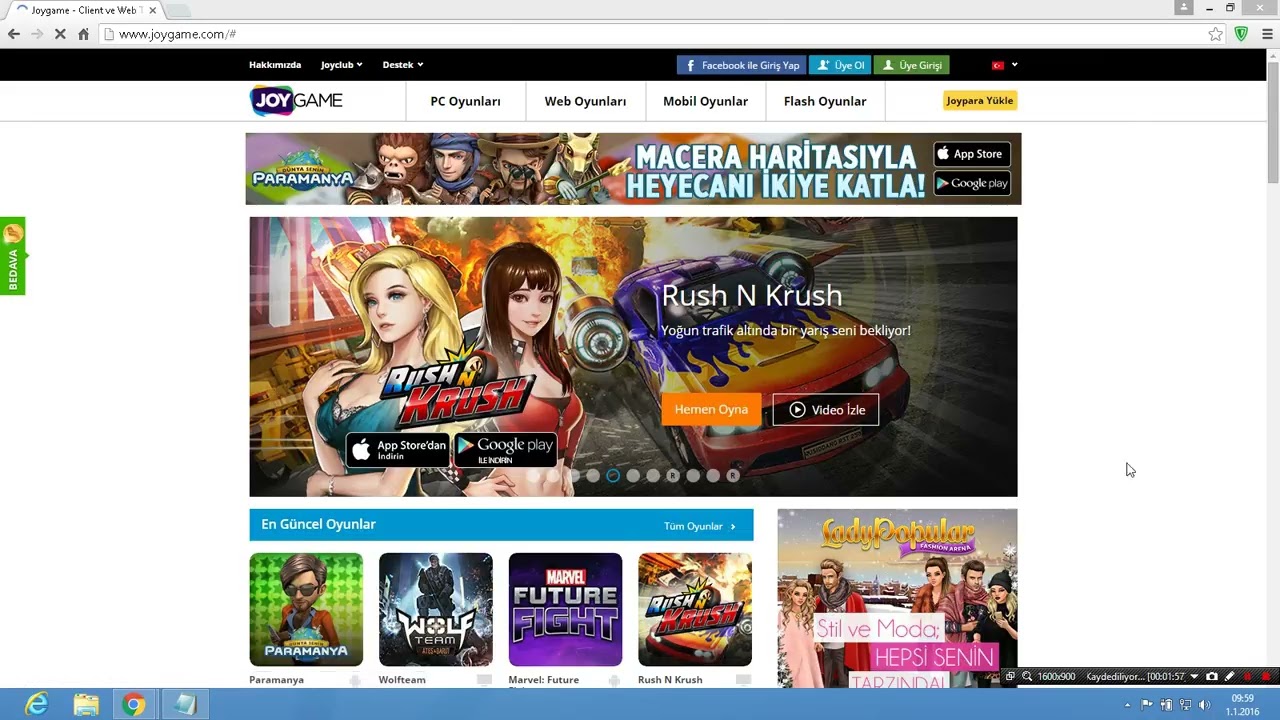
Task: Click the green BEDAVA side tab
Action: [13, 256]
